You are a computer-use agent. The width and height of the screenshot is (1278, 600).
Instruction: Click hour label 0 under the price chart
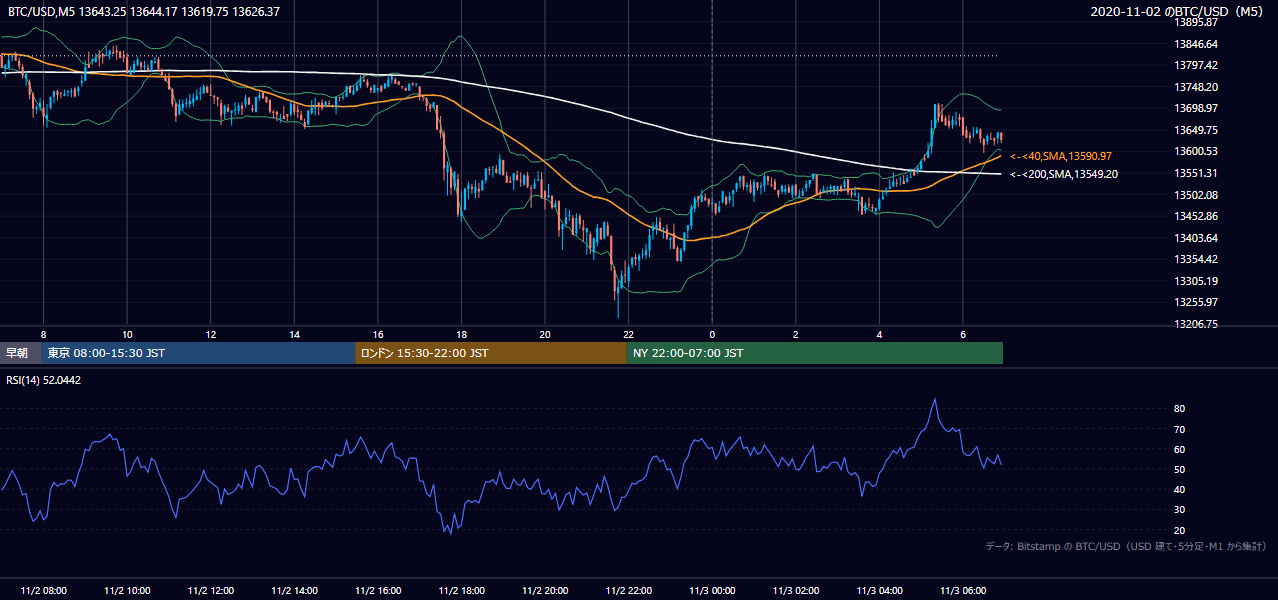pyautogui.click(x=712, y=334)
